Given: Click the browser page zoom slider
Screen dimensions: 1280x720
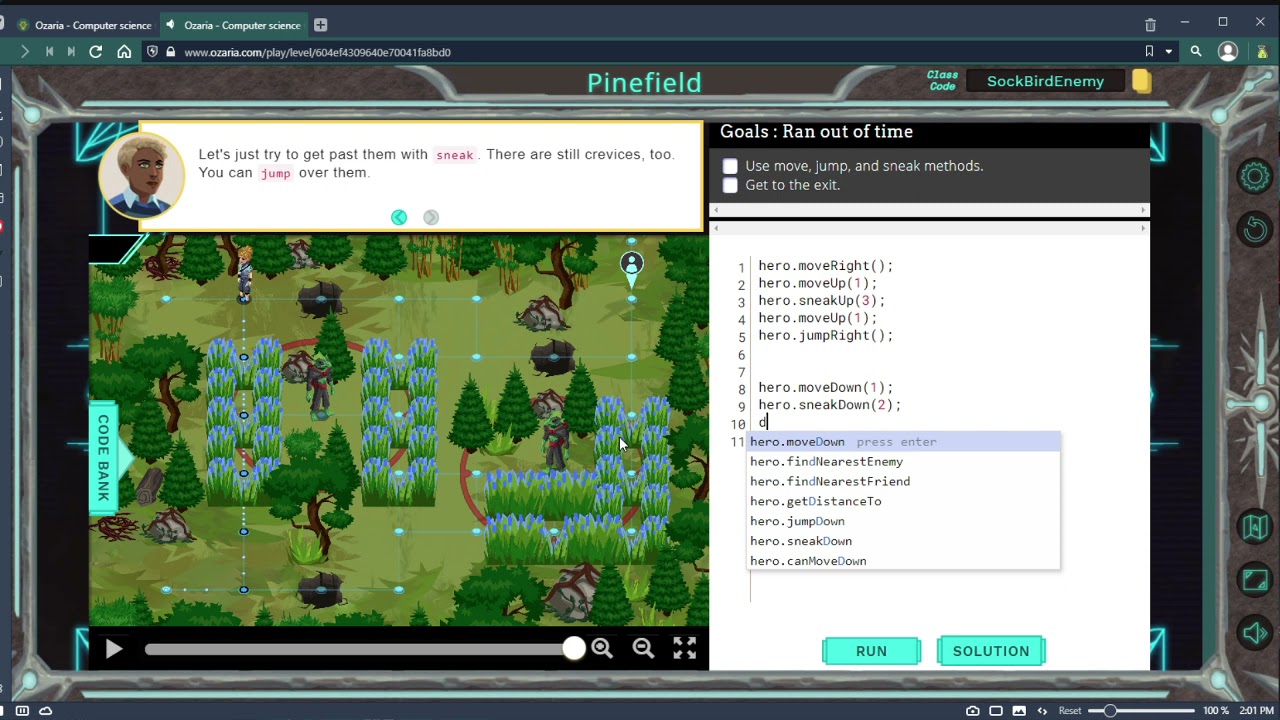Looking at the screenshot, I should (1143, 711).
